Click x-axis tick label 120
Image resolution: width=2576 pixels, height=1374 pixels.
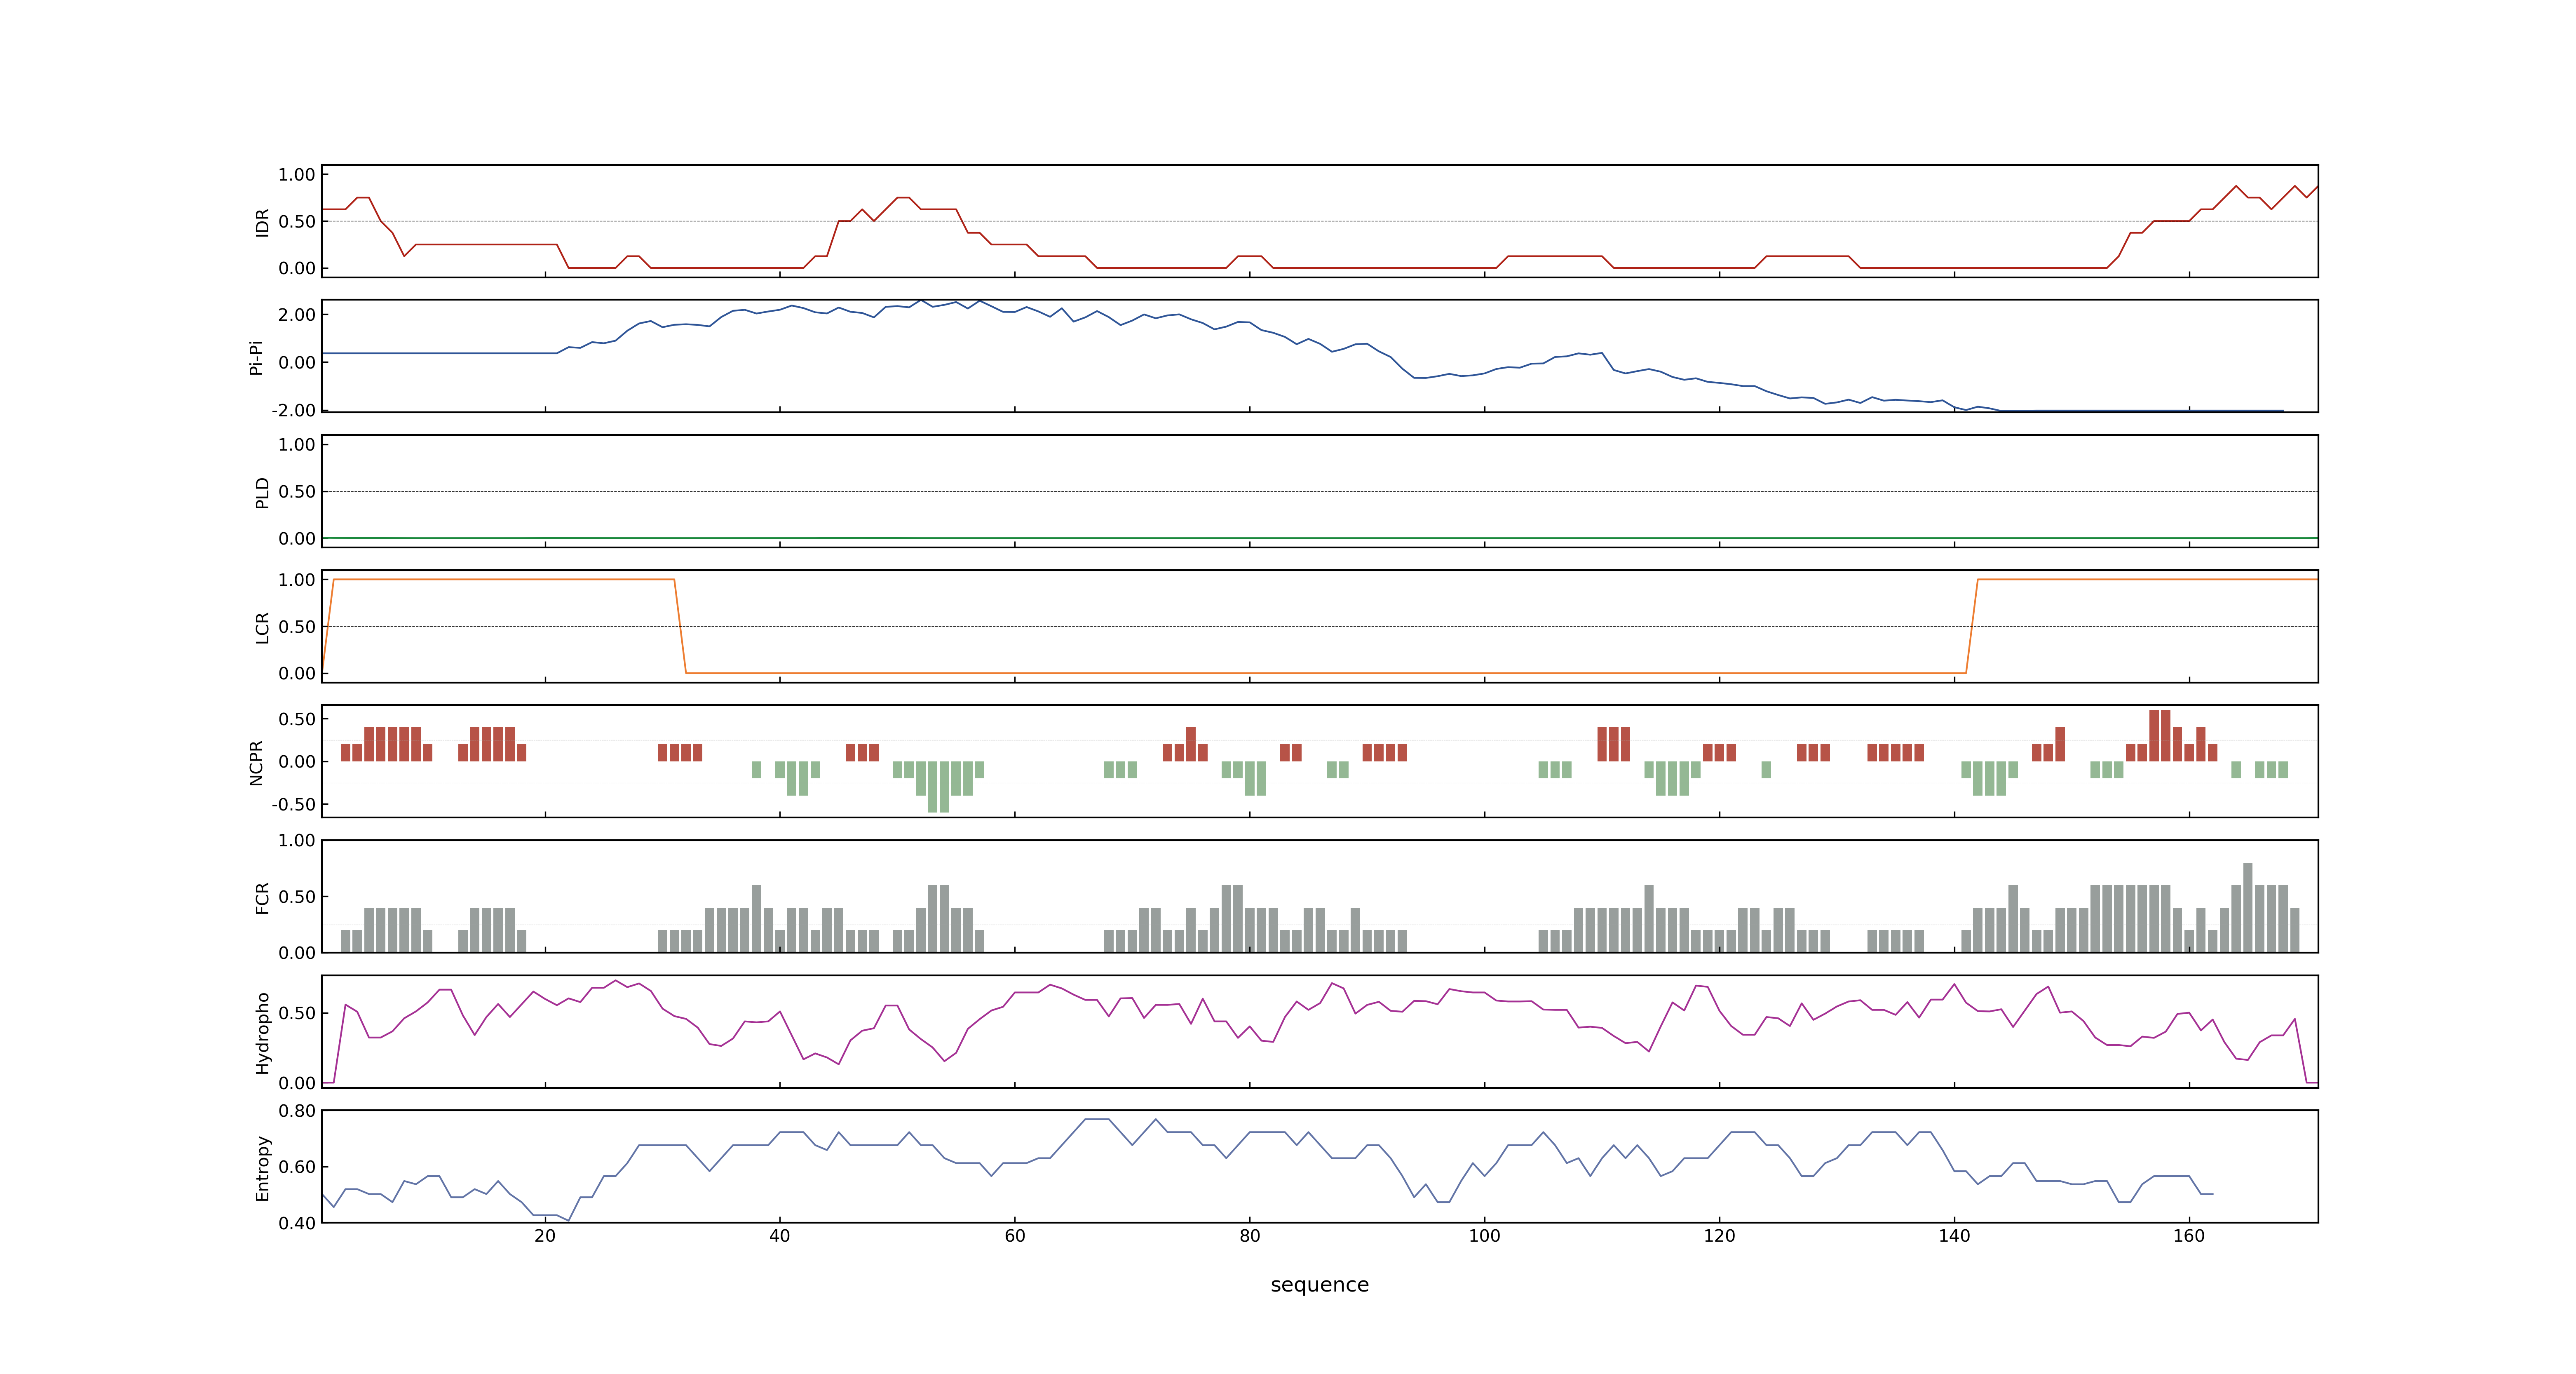1719,1235
